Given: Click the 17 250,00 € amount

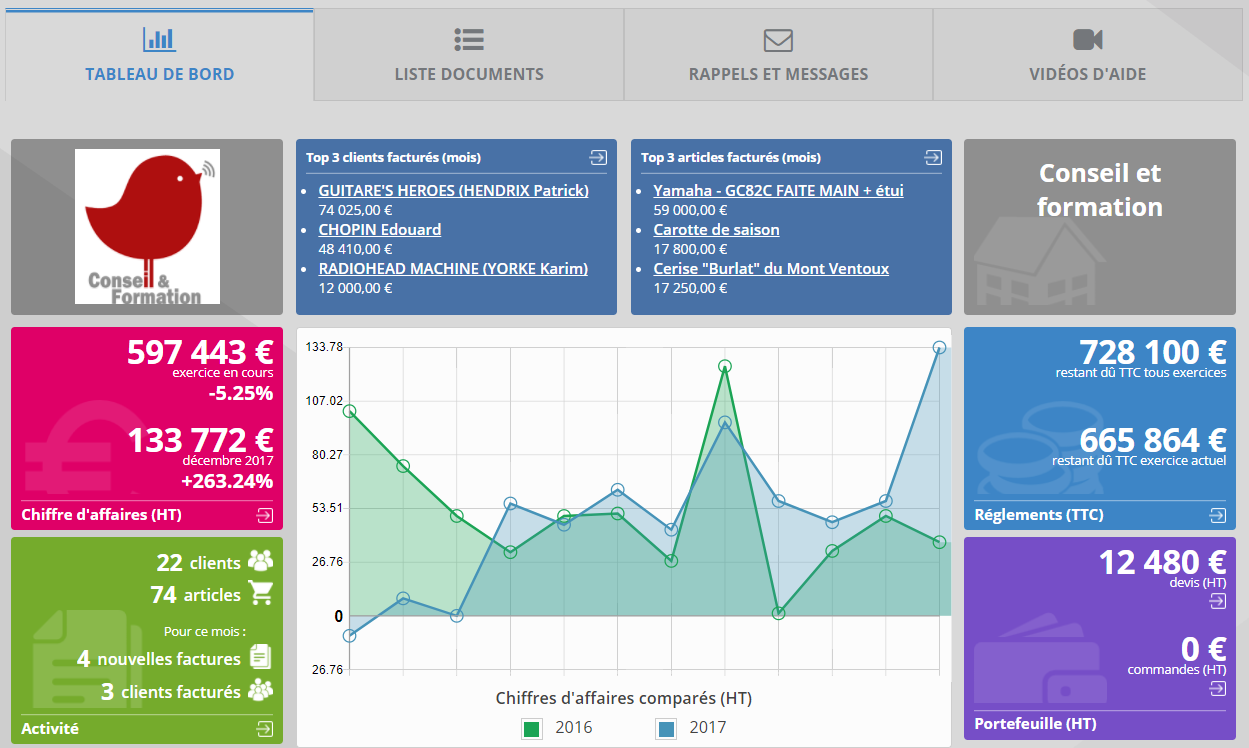Looking at the screenshot, I should pos(690,288).
